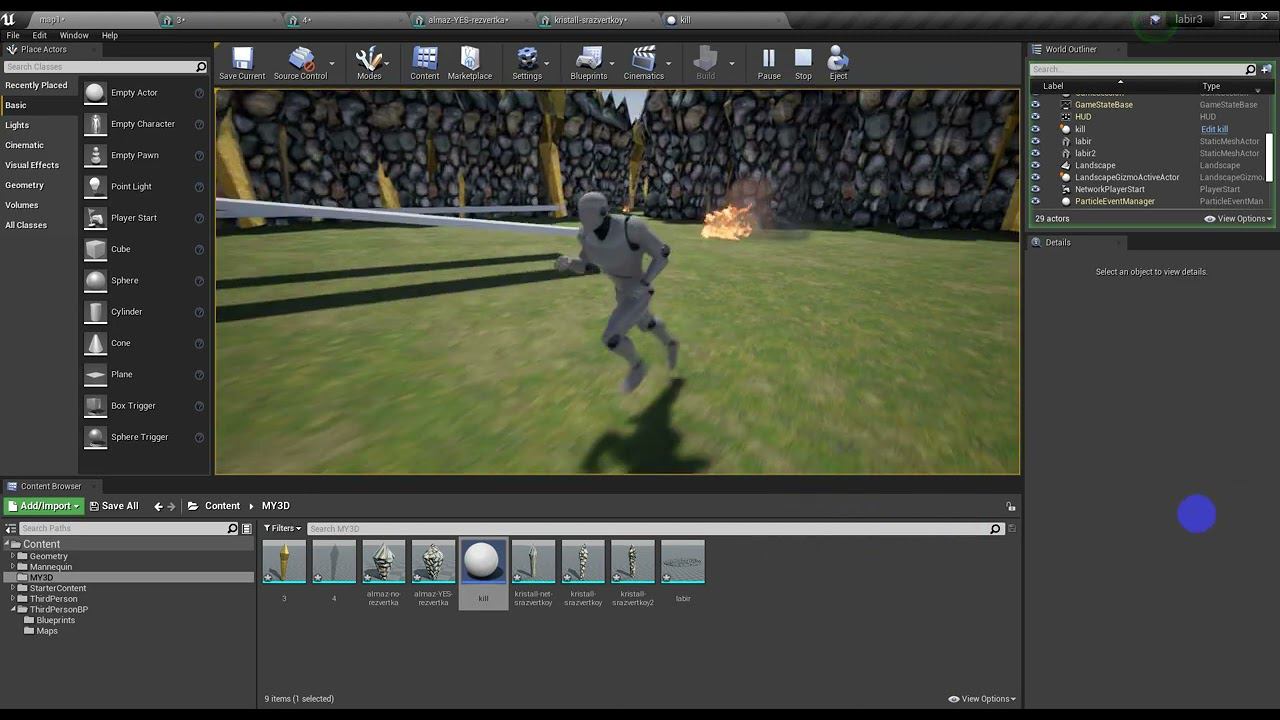The width and height of the screenshot is (1280, 720).
Task: Click the Cinematics clapperboard icon
Action: pyautogui.click(x=643, y=63)
